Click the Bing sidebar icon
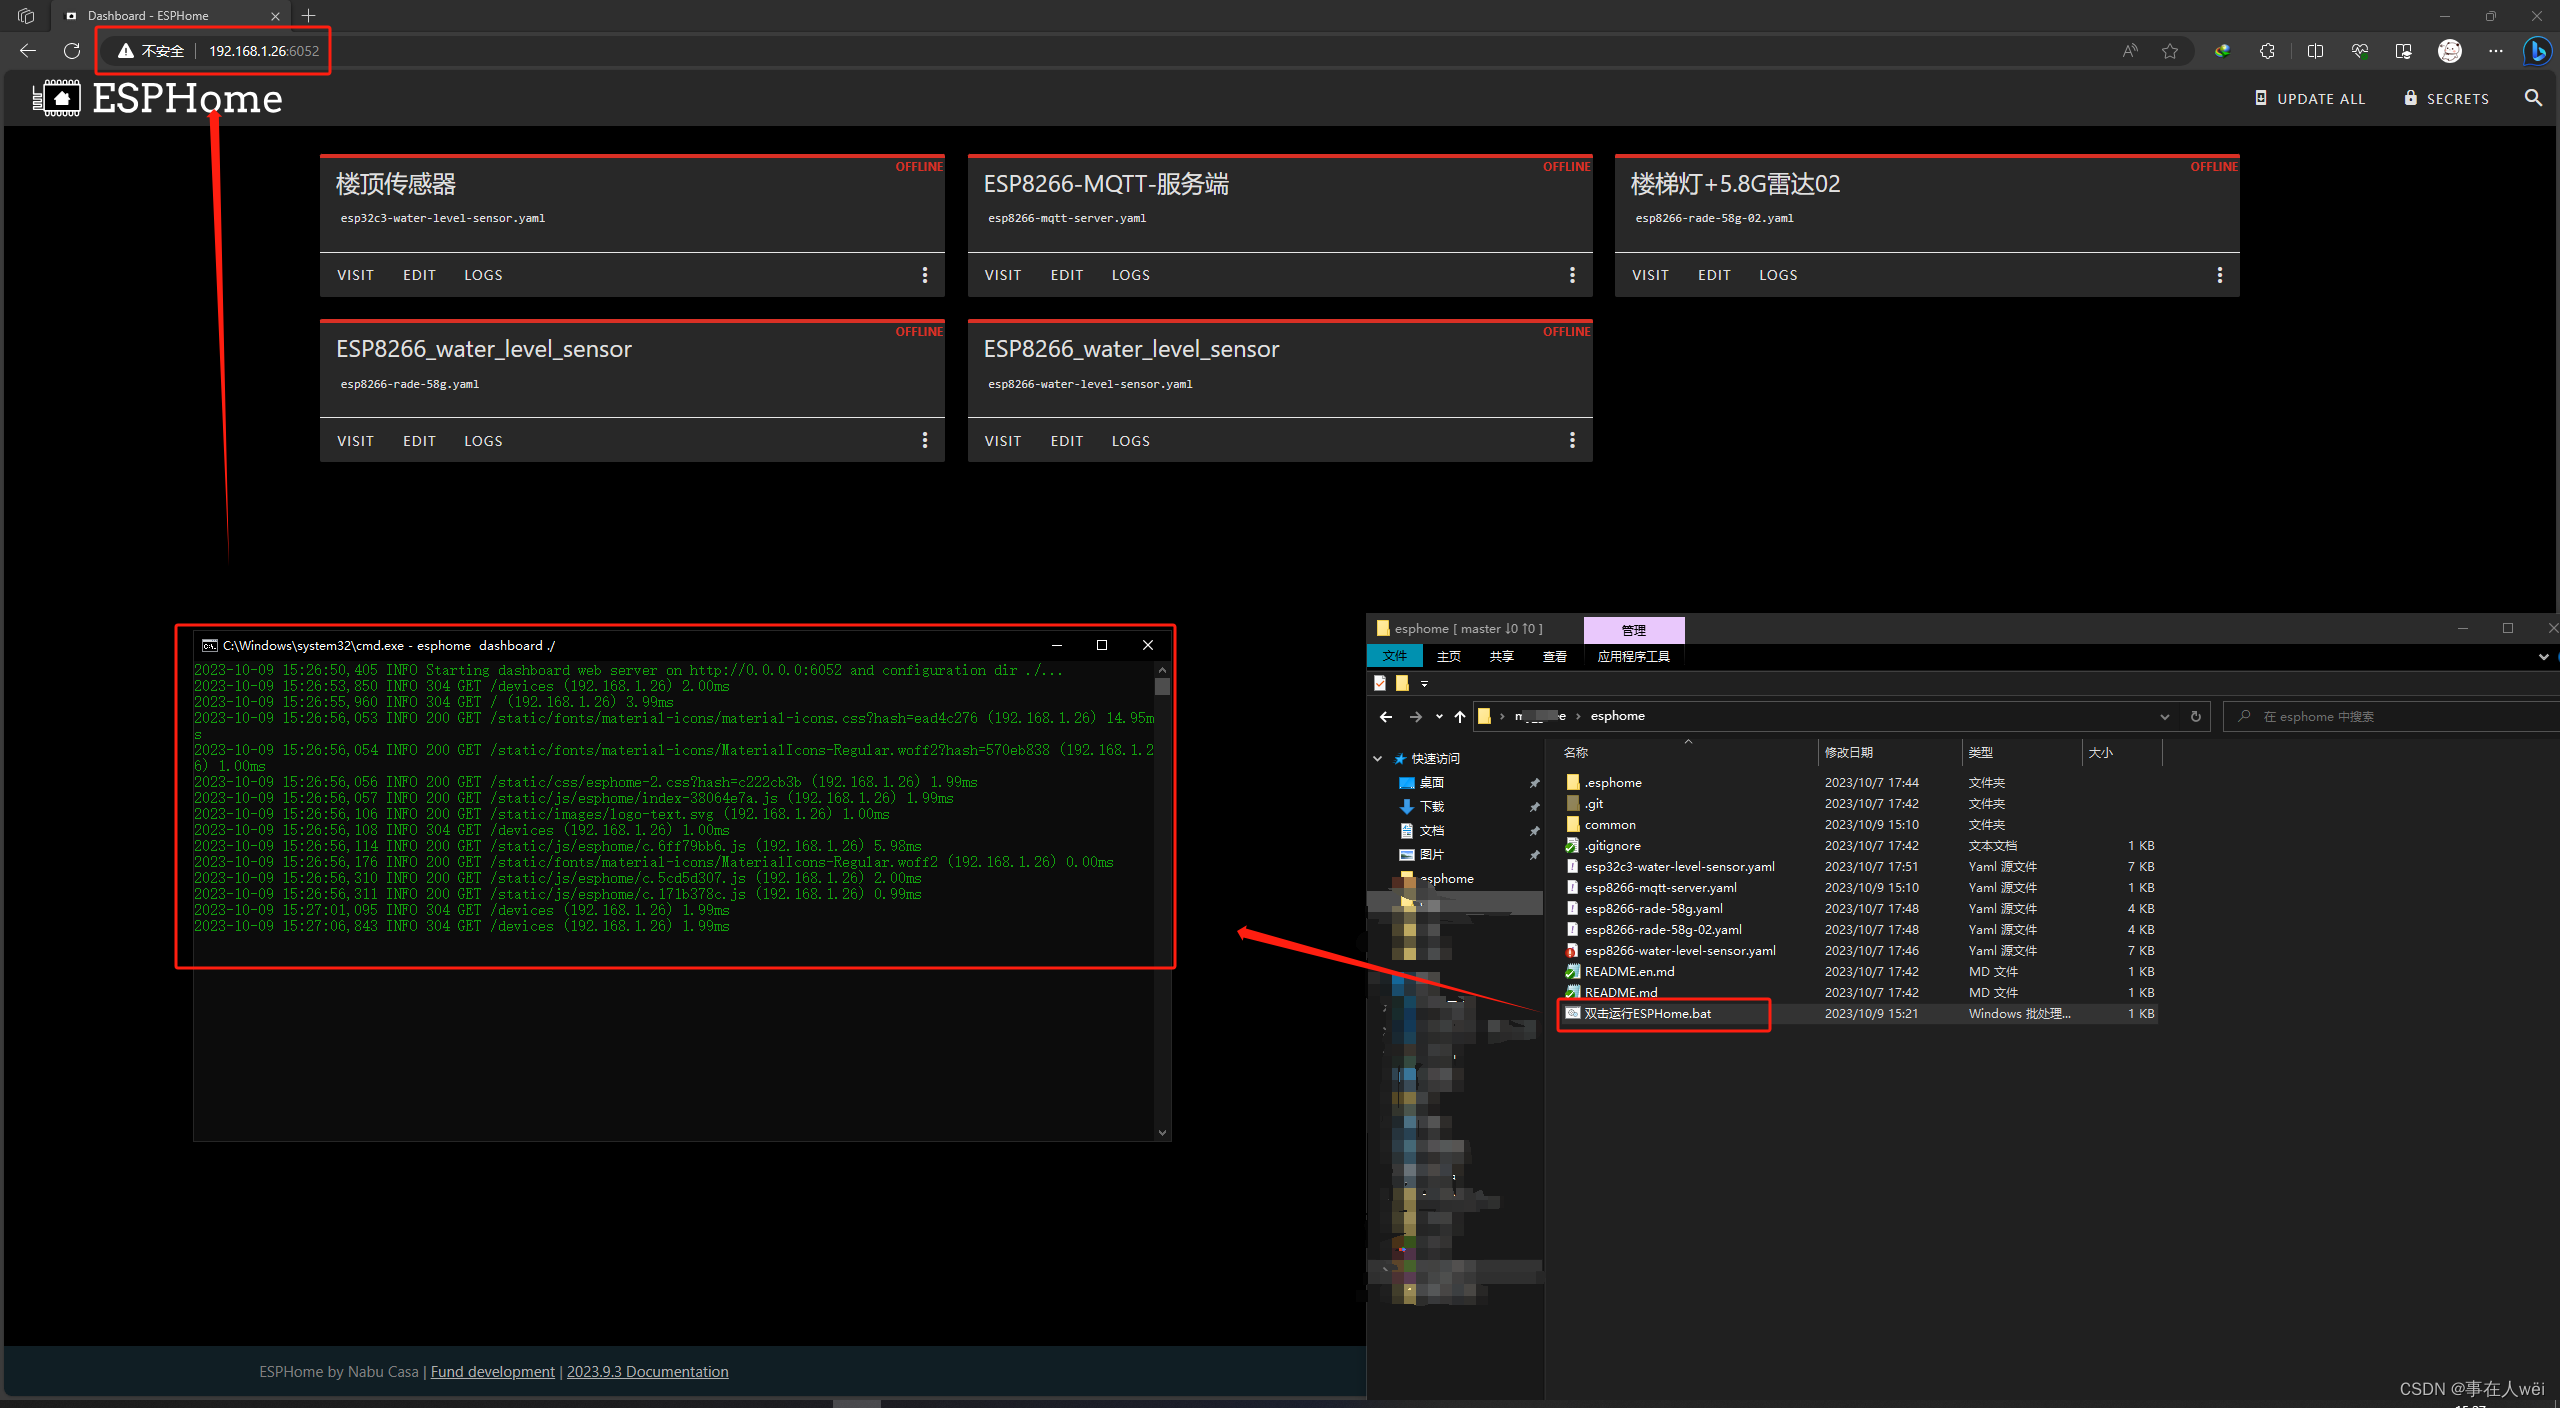 [x=2536, y=51]
